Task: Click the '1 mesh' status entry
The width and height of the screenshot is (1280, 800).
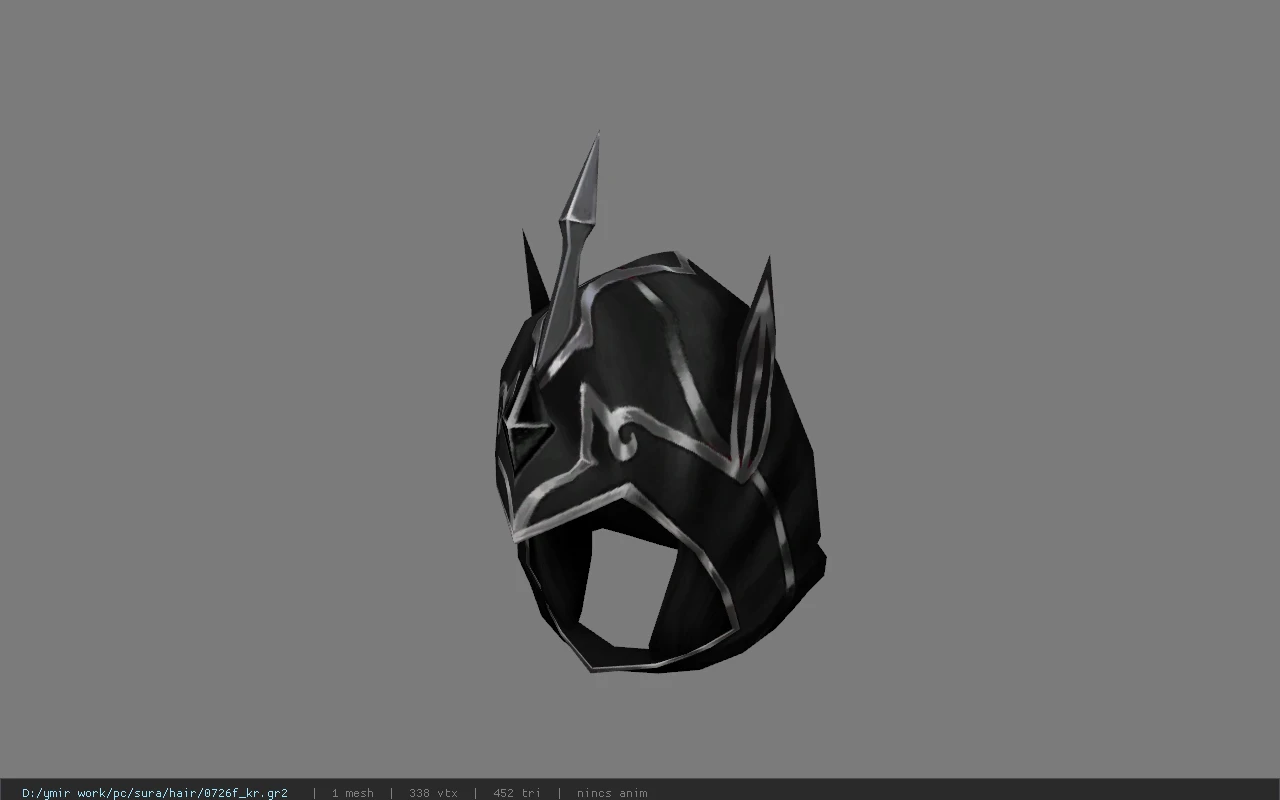Action: (x=353, y=793)
